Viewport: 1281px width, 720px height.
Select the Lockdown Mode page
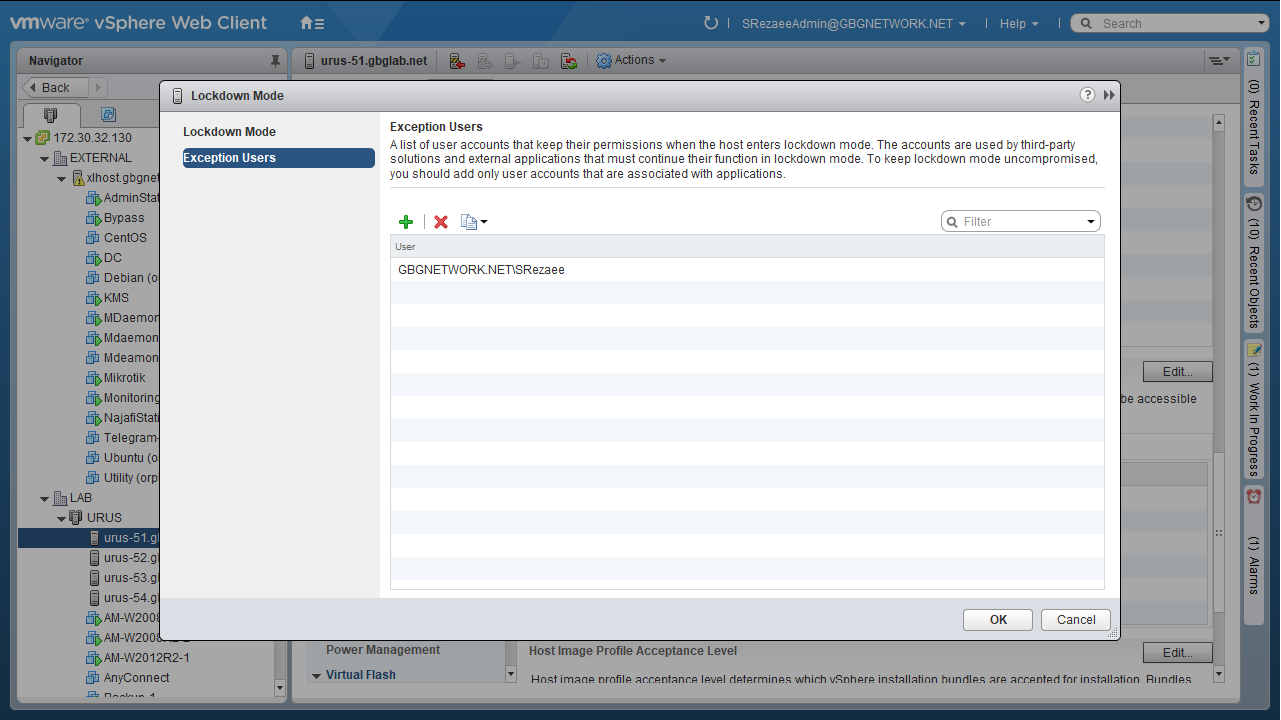pyautogui.click(x=229, y=132)
